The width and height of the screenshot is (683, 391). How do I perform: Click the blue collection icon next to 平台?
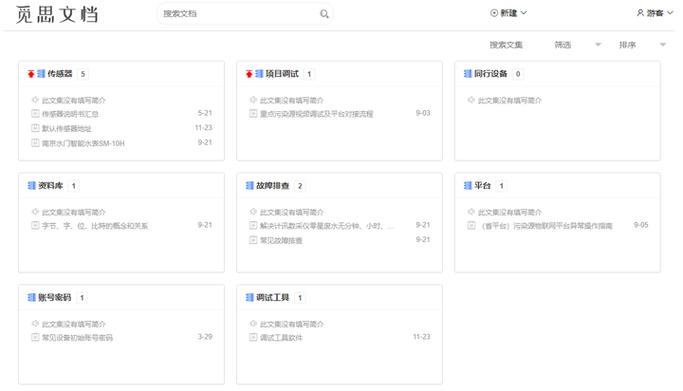[468, 186]
